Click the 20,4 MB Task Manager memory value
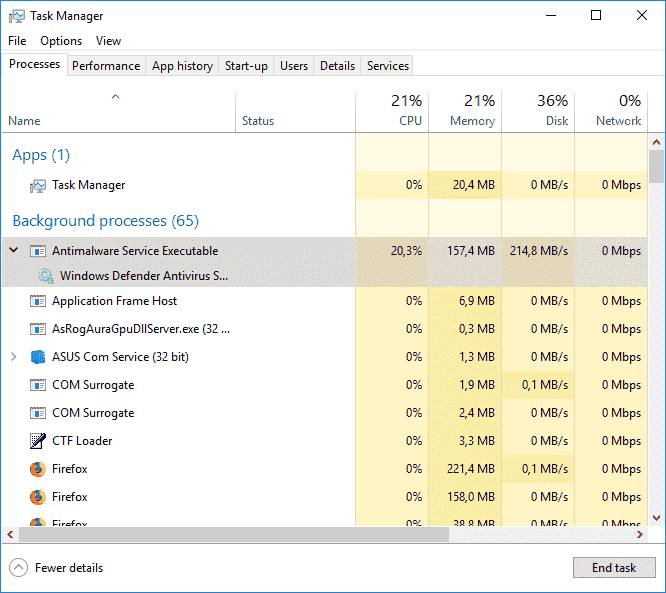The width and height of the screenshot is (666, 593). [x=474, y=185]
